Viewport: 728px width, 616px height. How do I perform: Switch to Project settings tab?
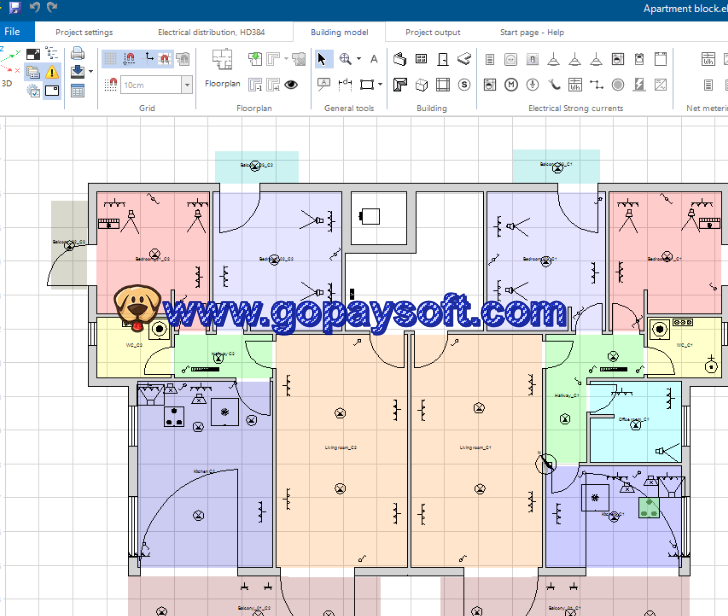[84, 32]
